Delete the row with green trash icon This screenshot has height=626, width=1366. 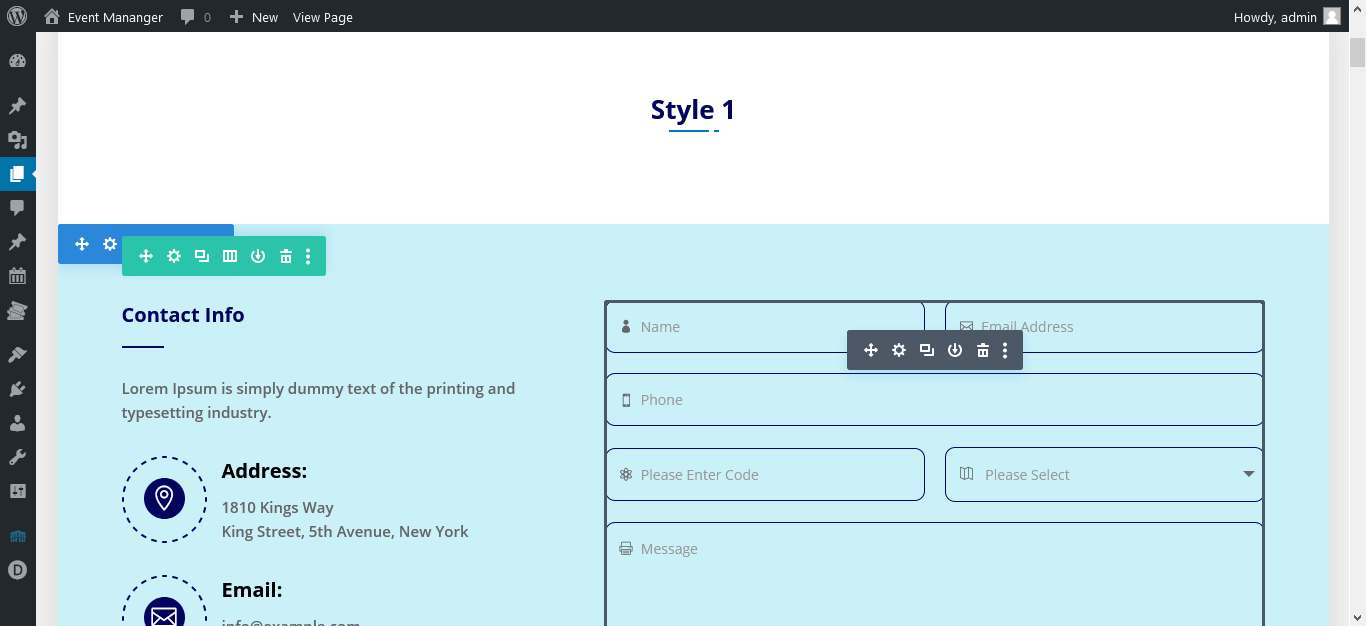pos(286,256)
